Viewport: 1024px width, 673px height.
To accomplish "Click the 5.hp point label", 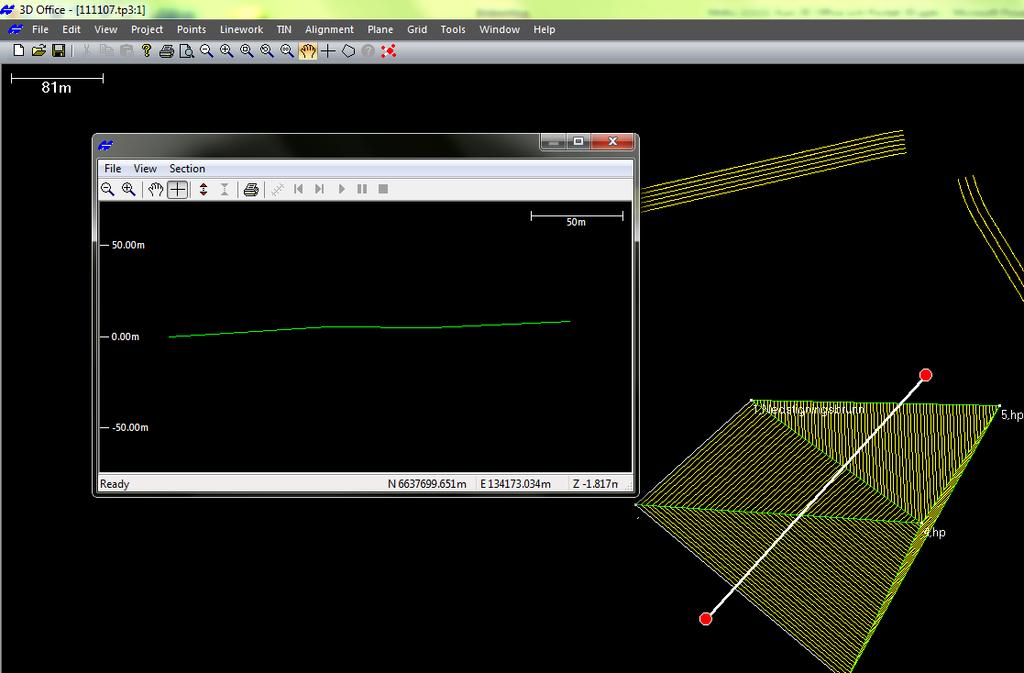I will (1012, 415).
